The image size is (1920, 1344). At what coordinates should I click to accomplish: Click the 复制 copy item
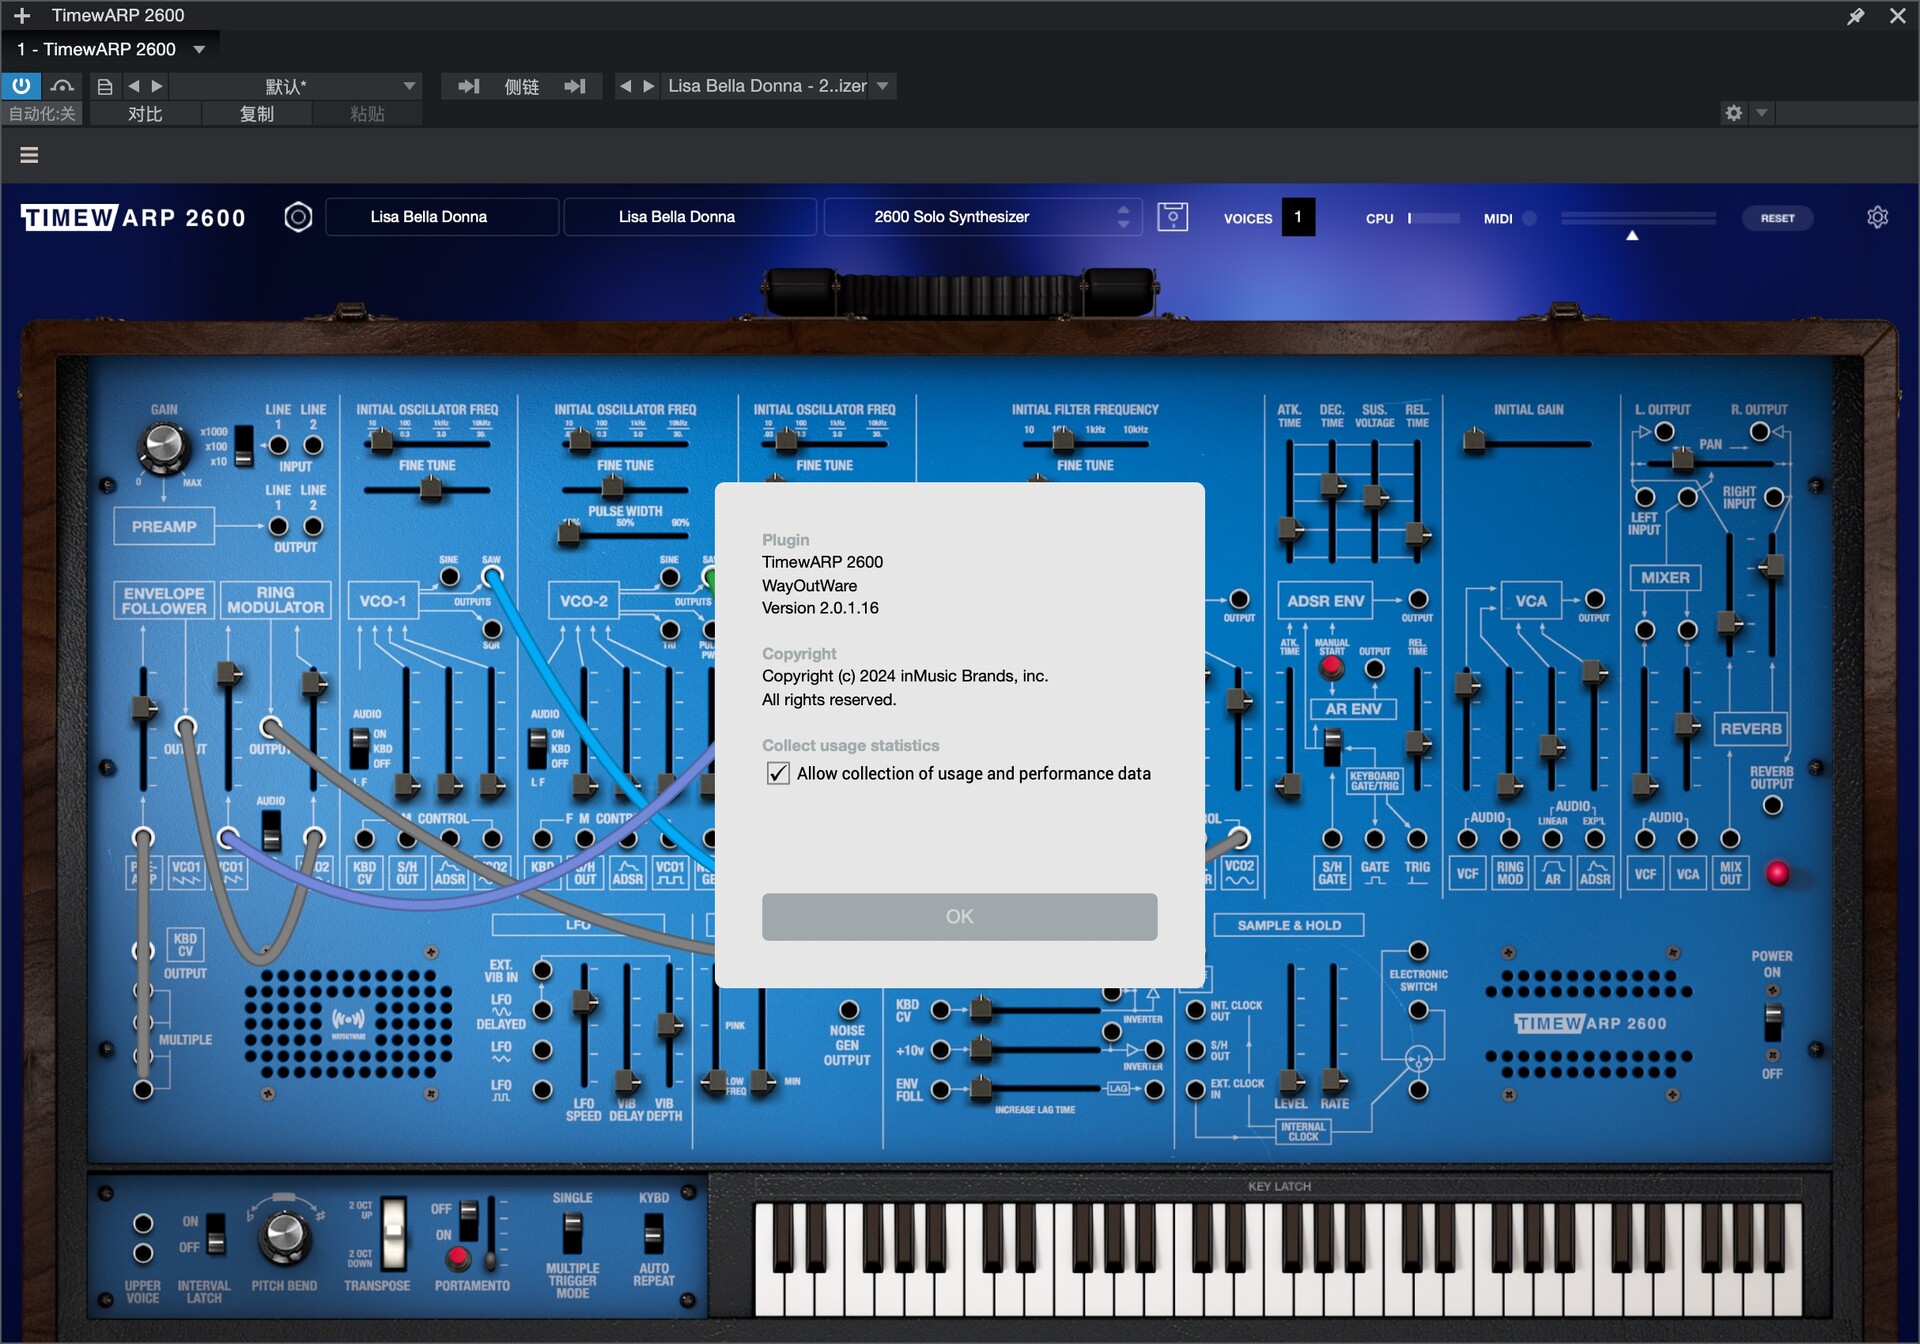[x=256, y=114]
